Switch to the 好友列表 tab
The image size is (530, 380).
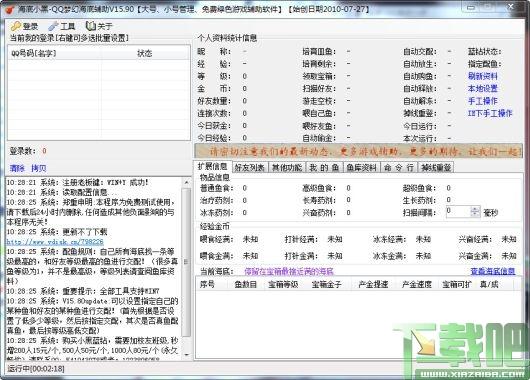(250, 167)
